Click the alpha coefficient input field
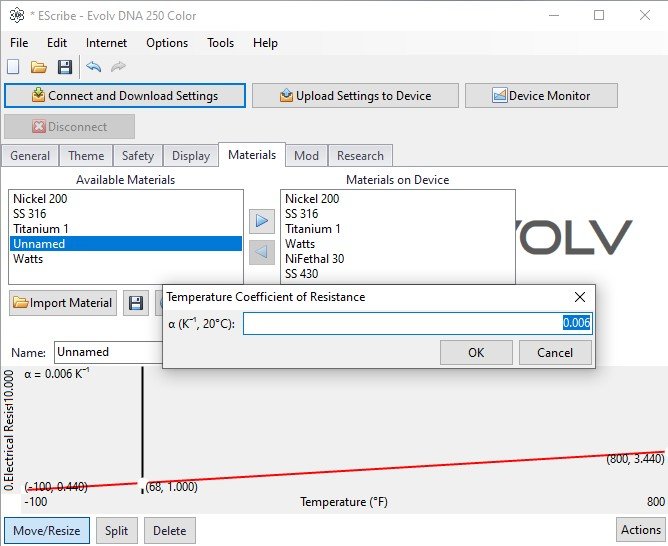The width and height of the screenshot is (668, 546). (x=418, y=323)
